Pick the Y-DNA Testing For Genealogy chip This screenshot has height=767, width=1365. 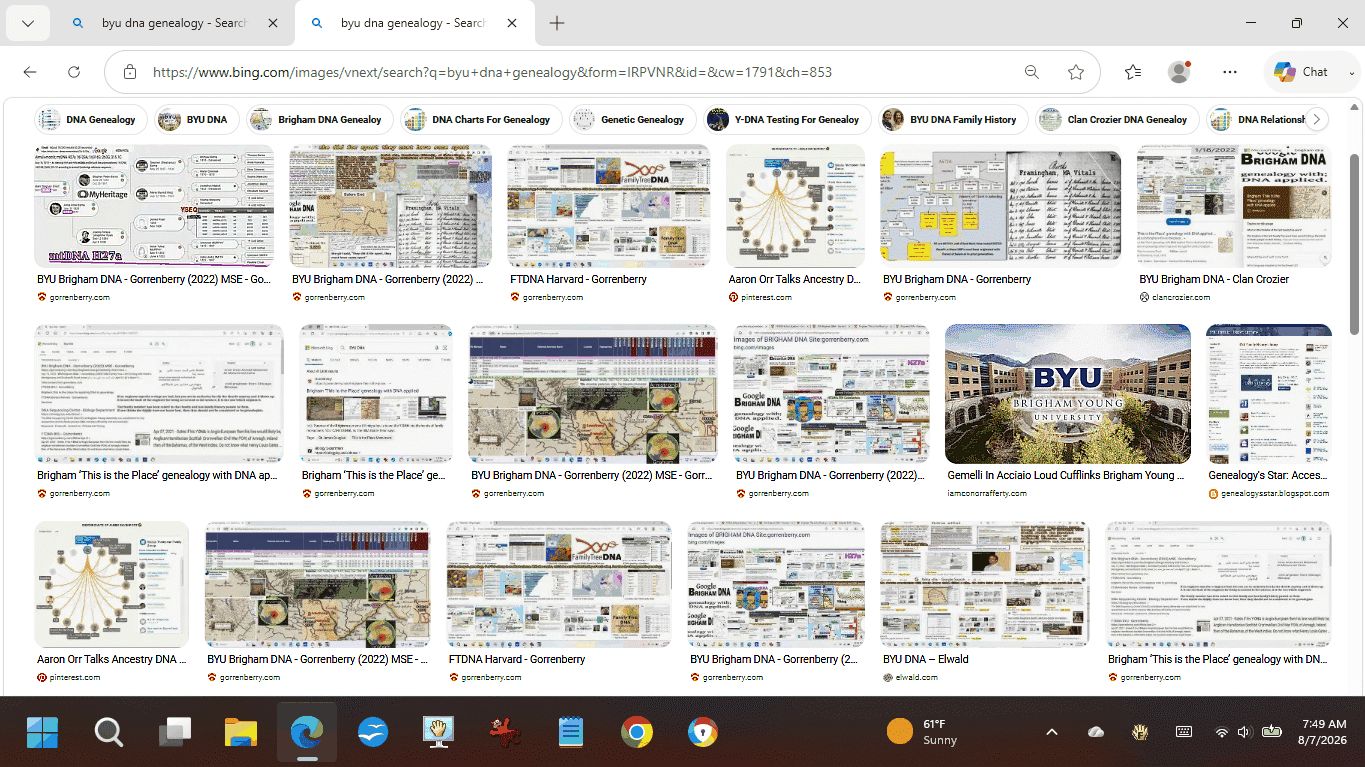[786, 120]
